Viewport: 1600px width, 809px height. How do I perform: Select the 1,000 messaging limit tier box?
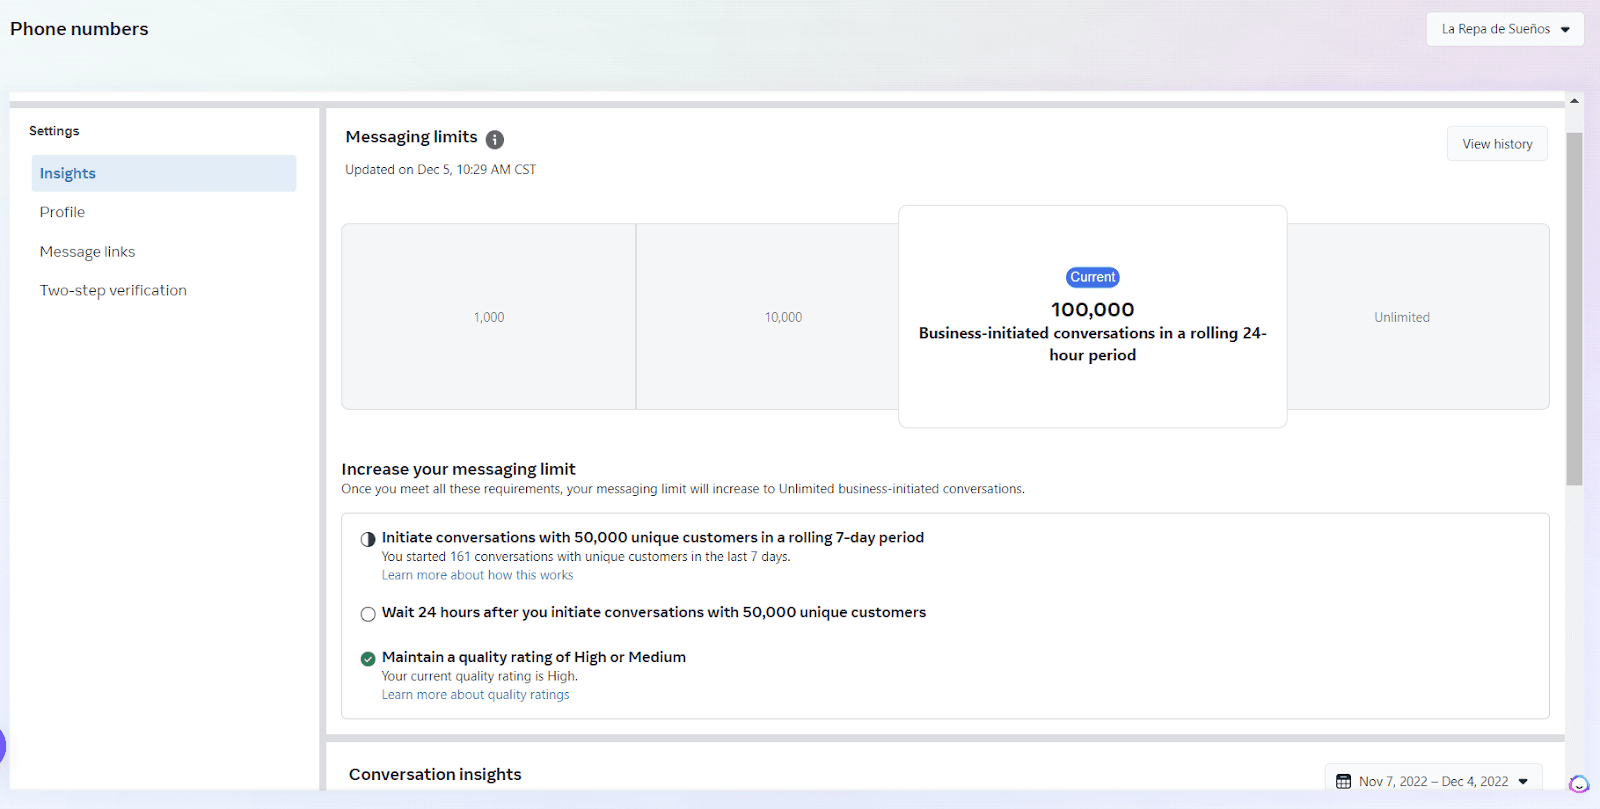[x=489, y=317]
